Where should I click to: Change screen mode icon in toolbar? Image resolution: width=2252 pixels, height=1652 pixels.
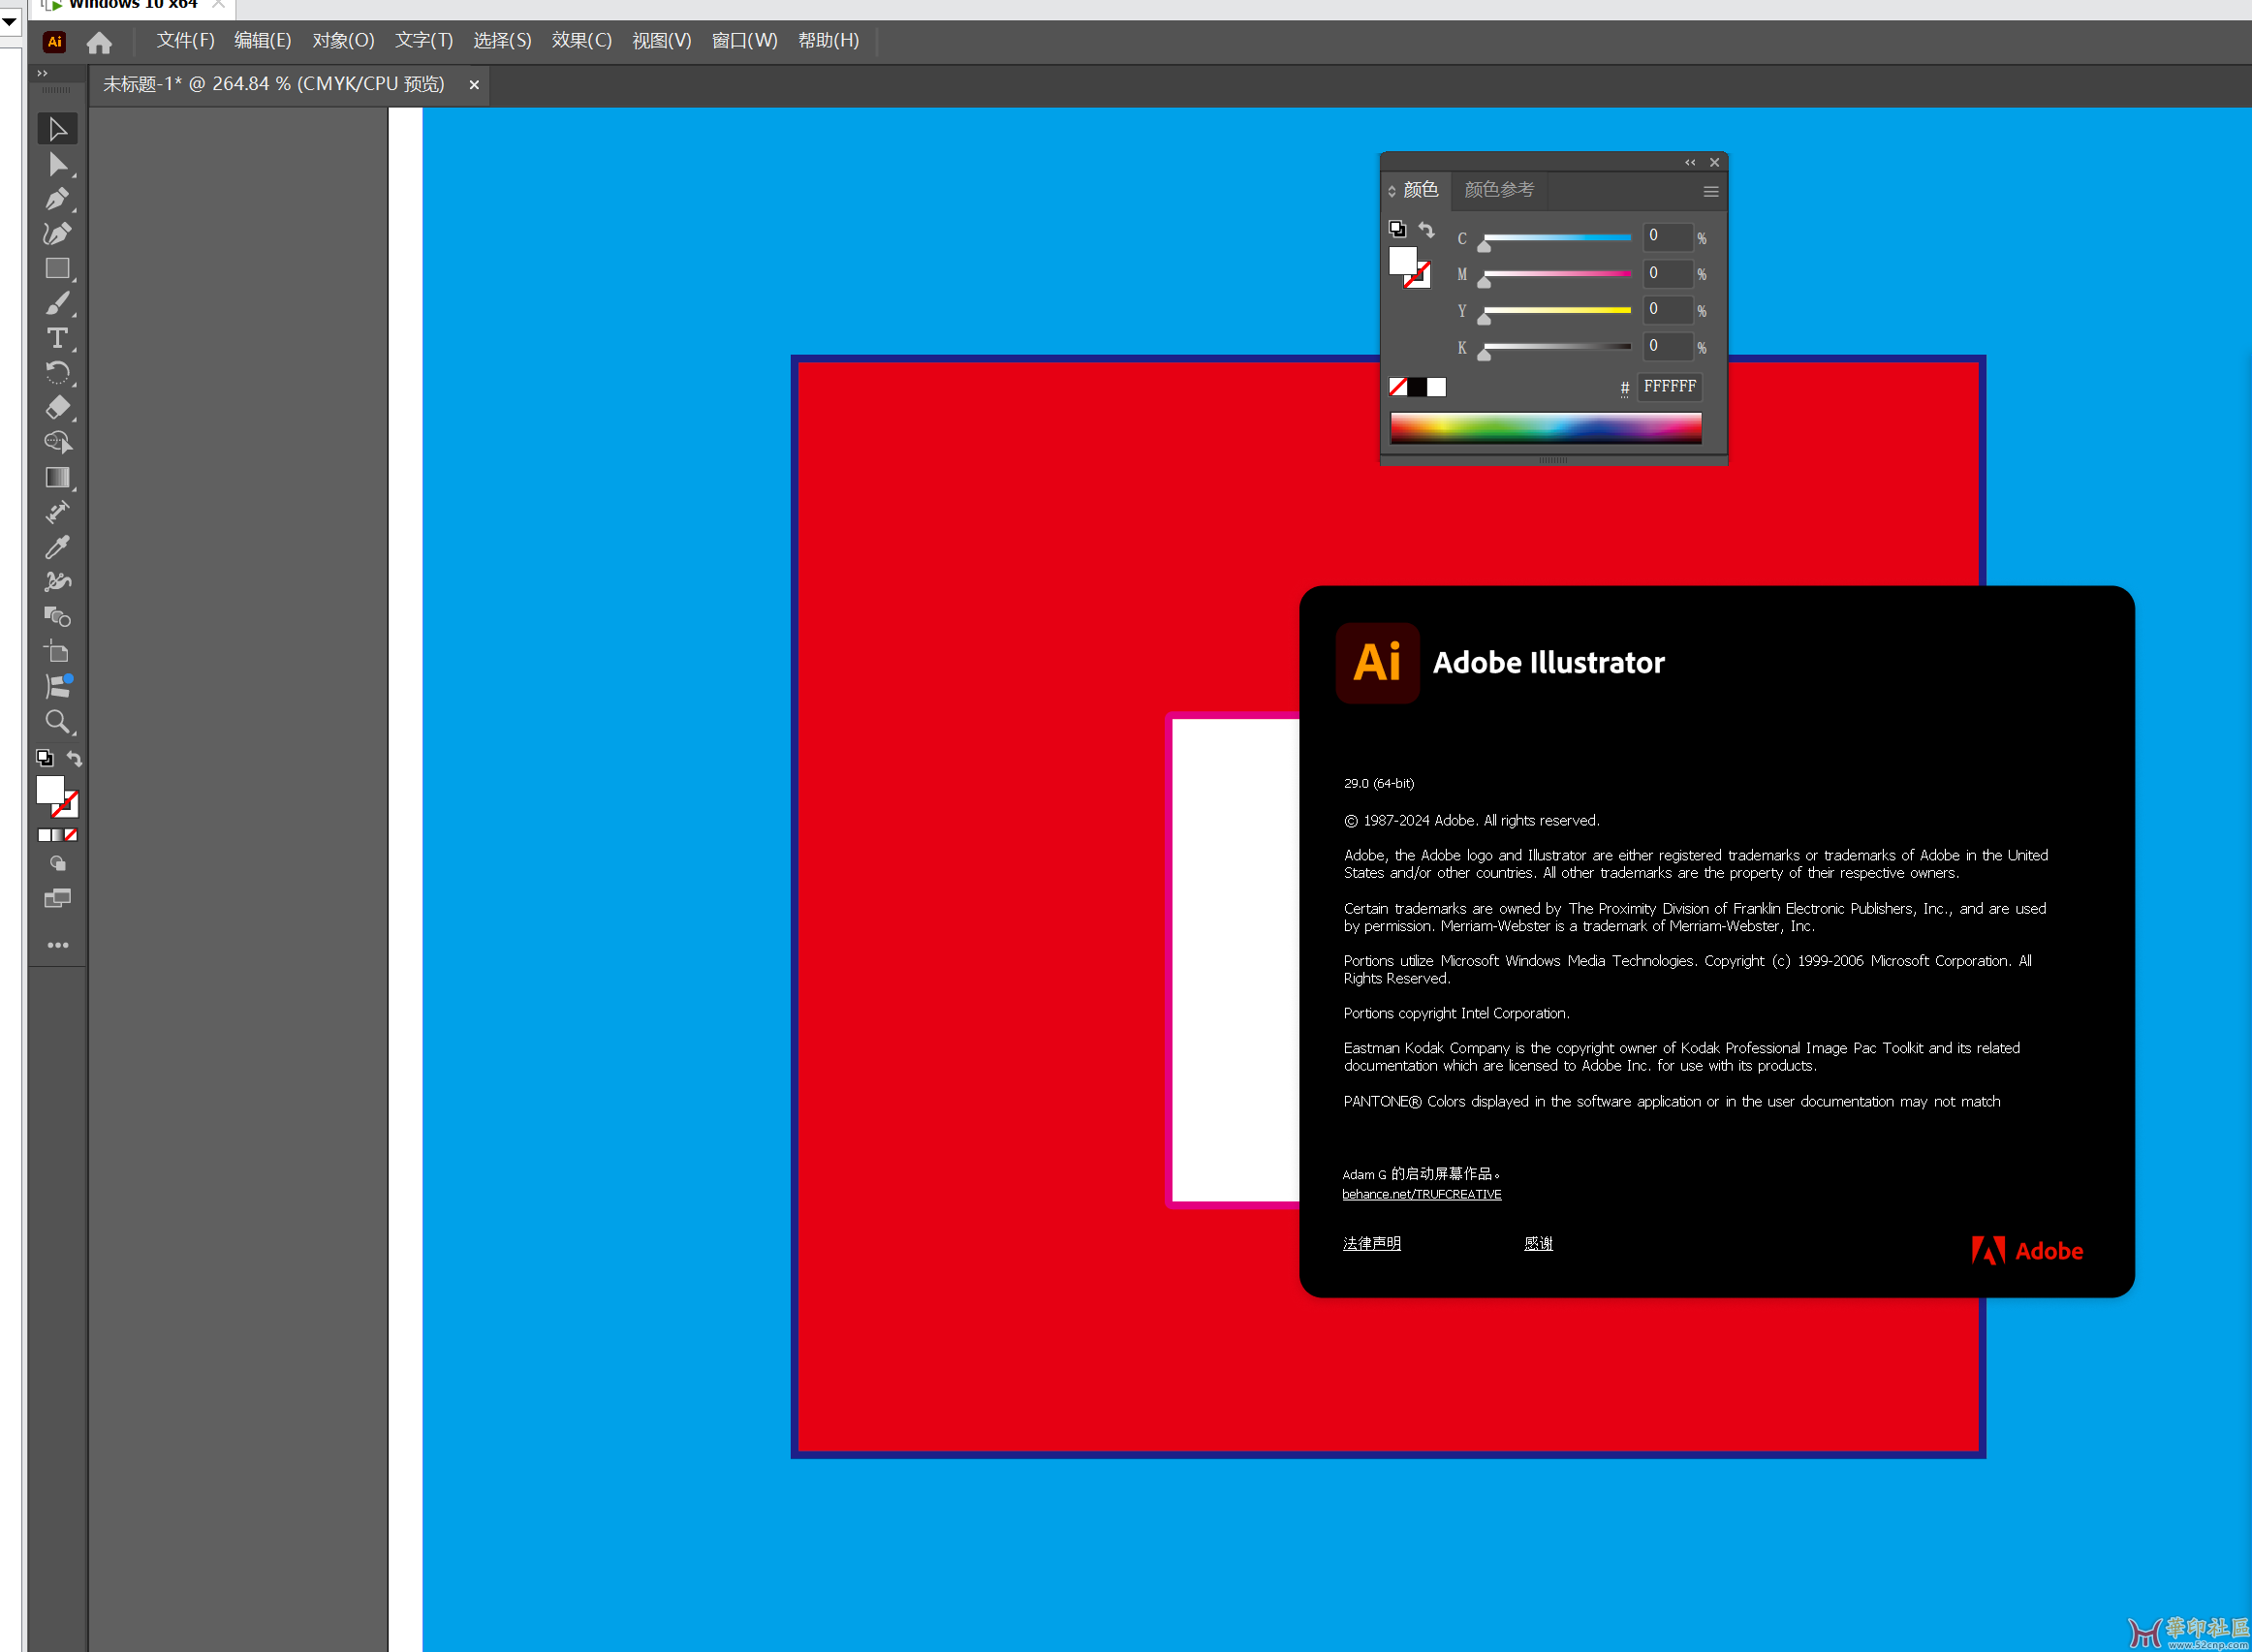pos(57,899)
